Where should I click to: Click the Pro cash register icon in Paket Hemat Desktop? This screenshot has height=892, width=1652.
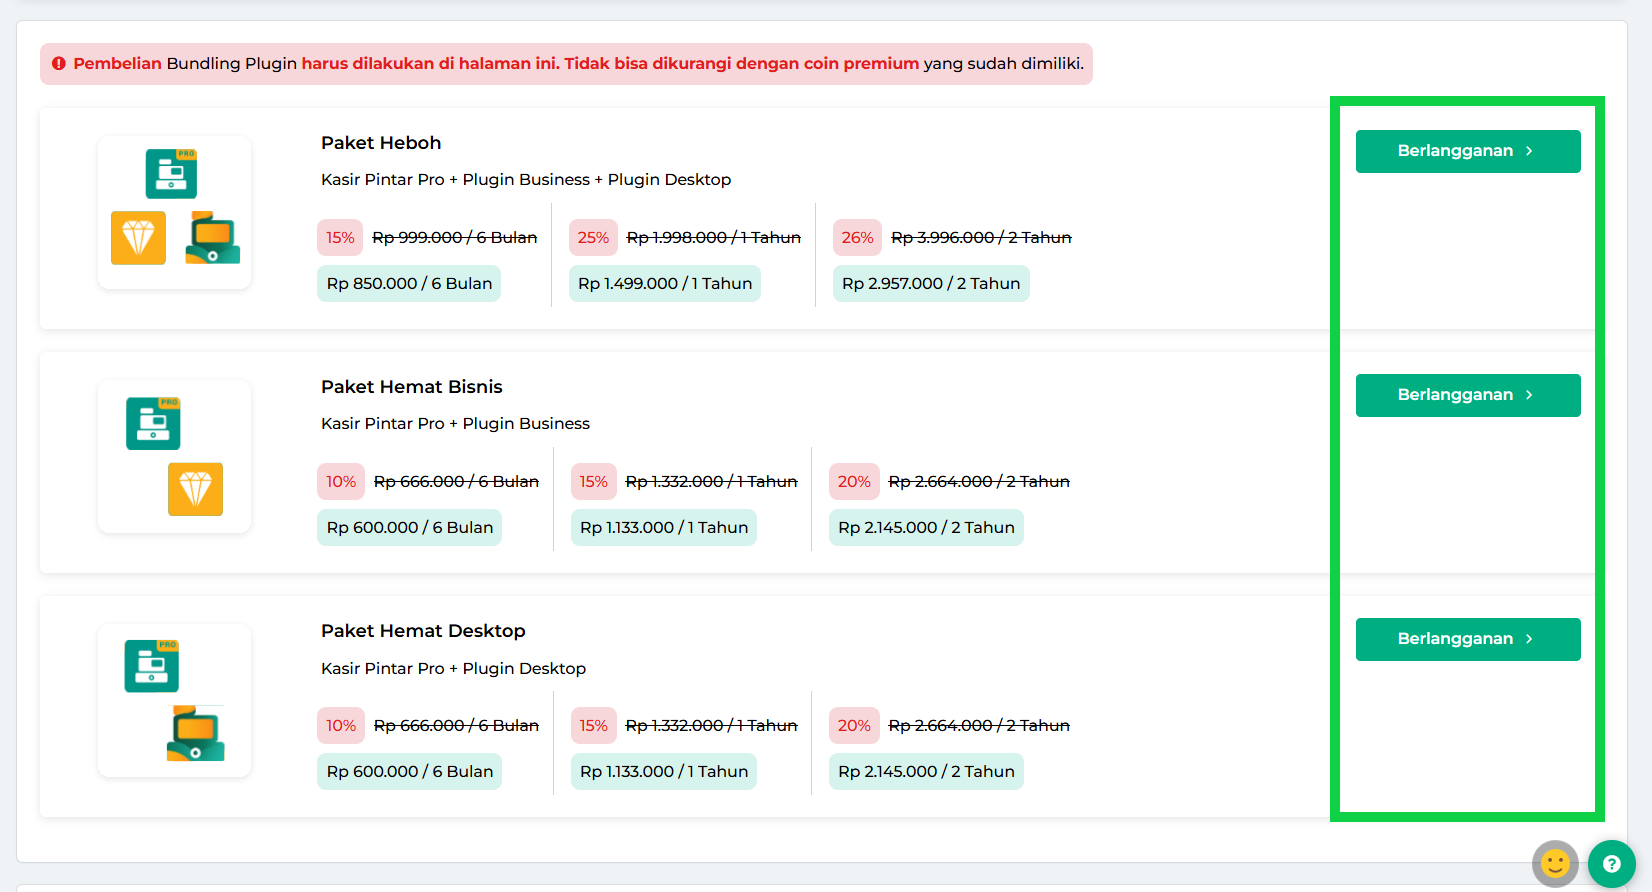pyautogui.click(x=151, y=666)
